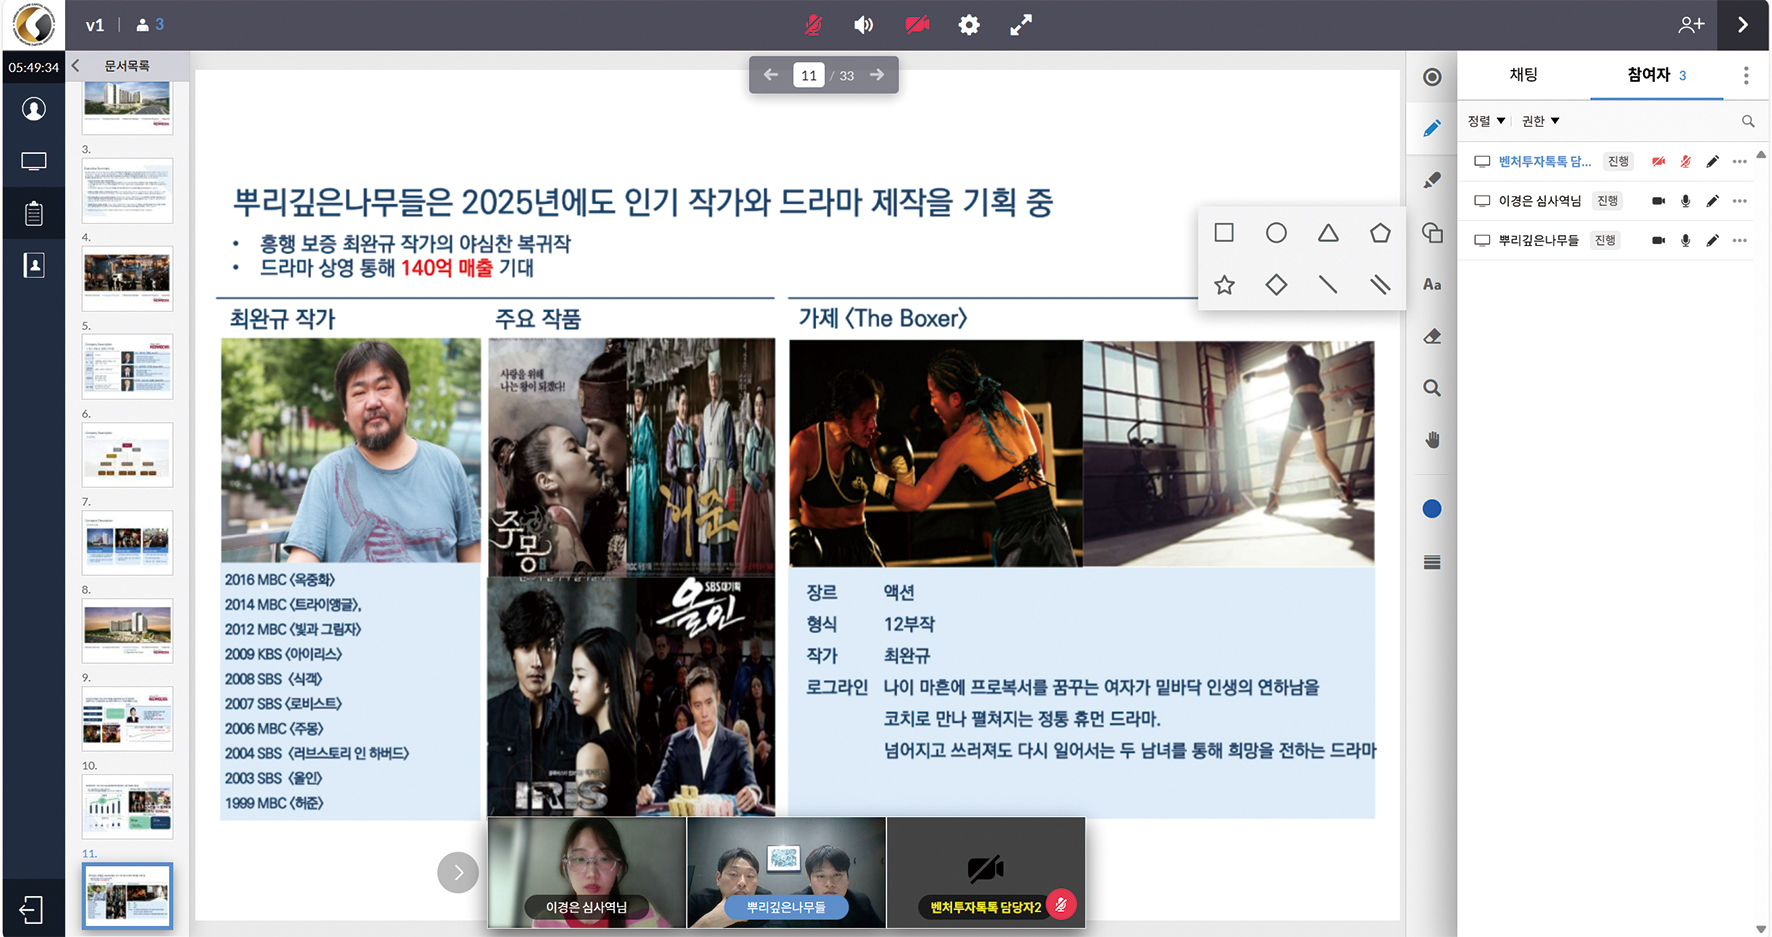
Task: Open more options for 뿌리깊은나무들 row
Action: click(1740, 240)
